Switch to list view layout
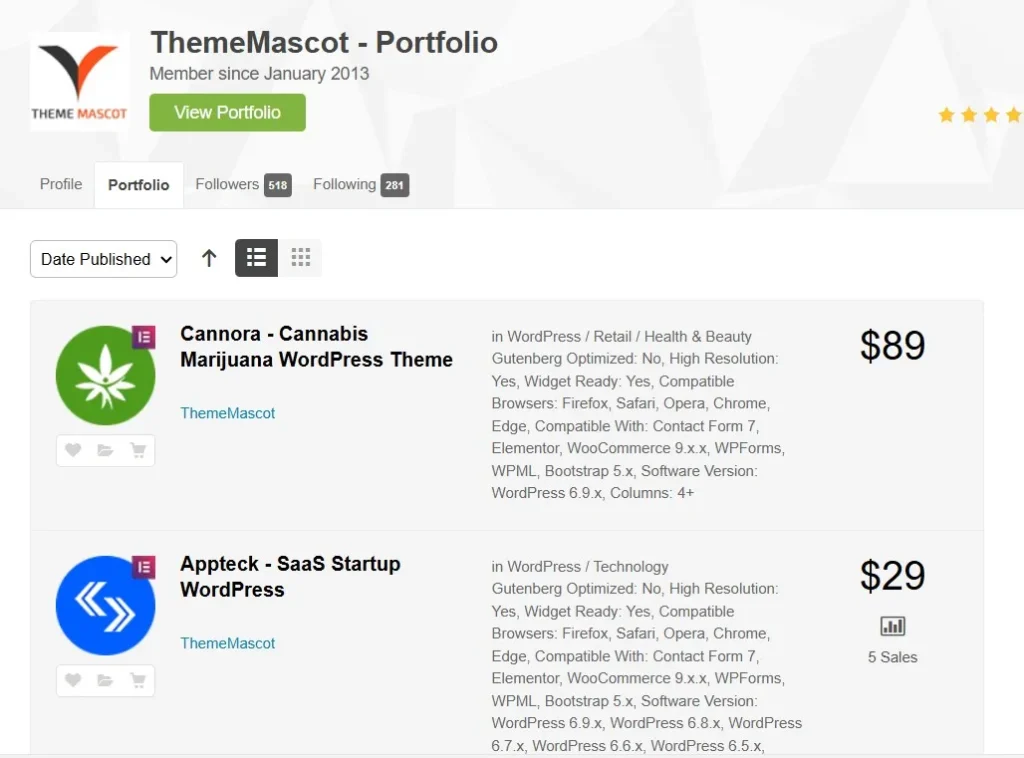The height and width of the screenshot is (758, 1024). pyautogui.click(x=256, y=258)
